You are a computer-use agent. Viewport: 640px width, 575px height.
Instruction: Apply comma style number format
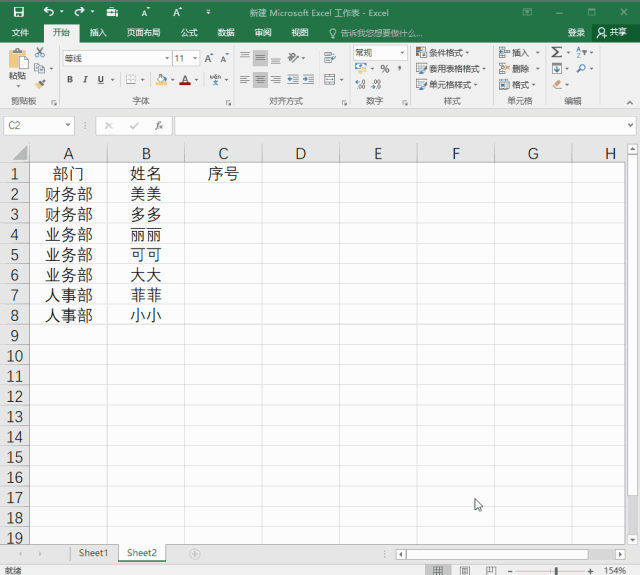click(x=400, y=69)
